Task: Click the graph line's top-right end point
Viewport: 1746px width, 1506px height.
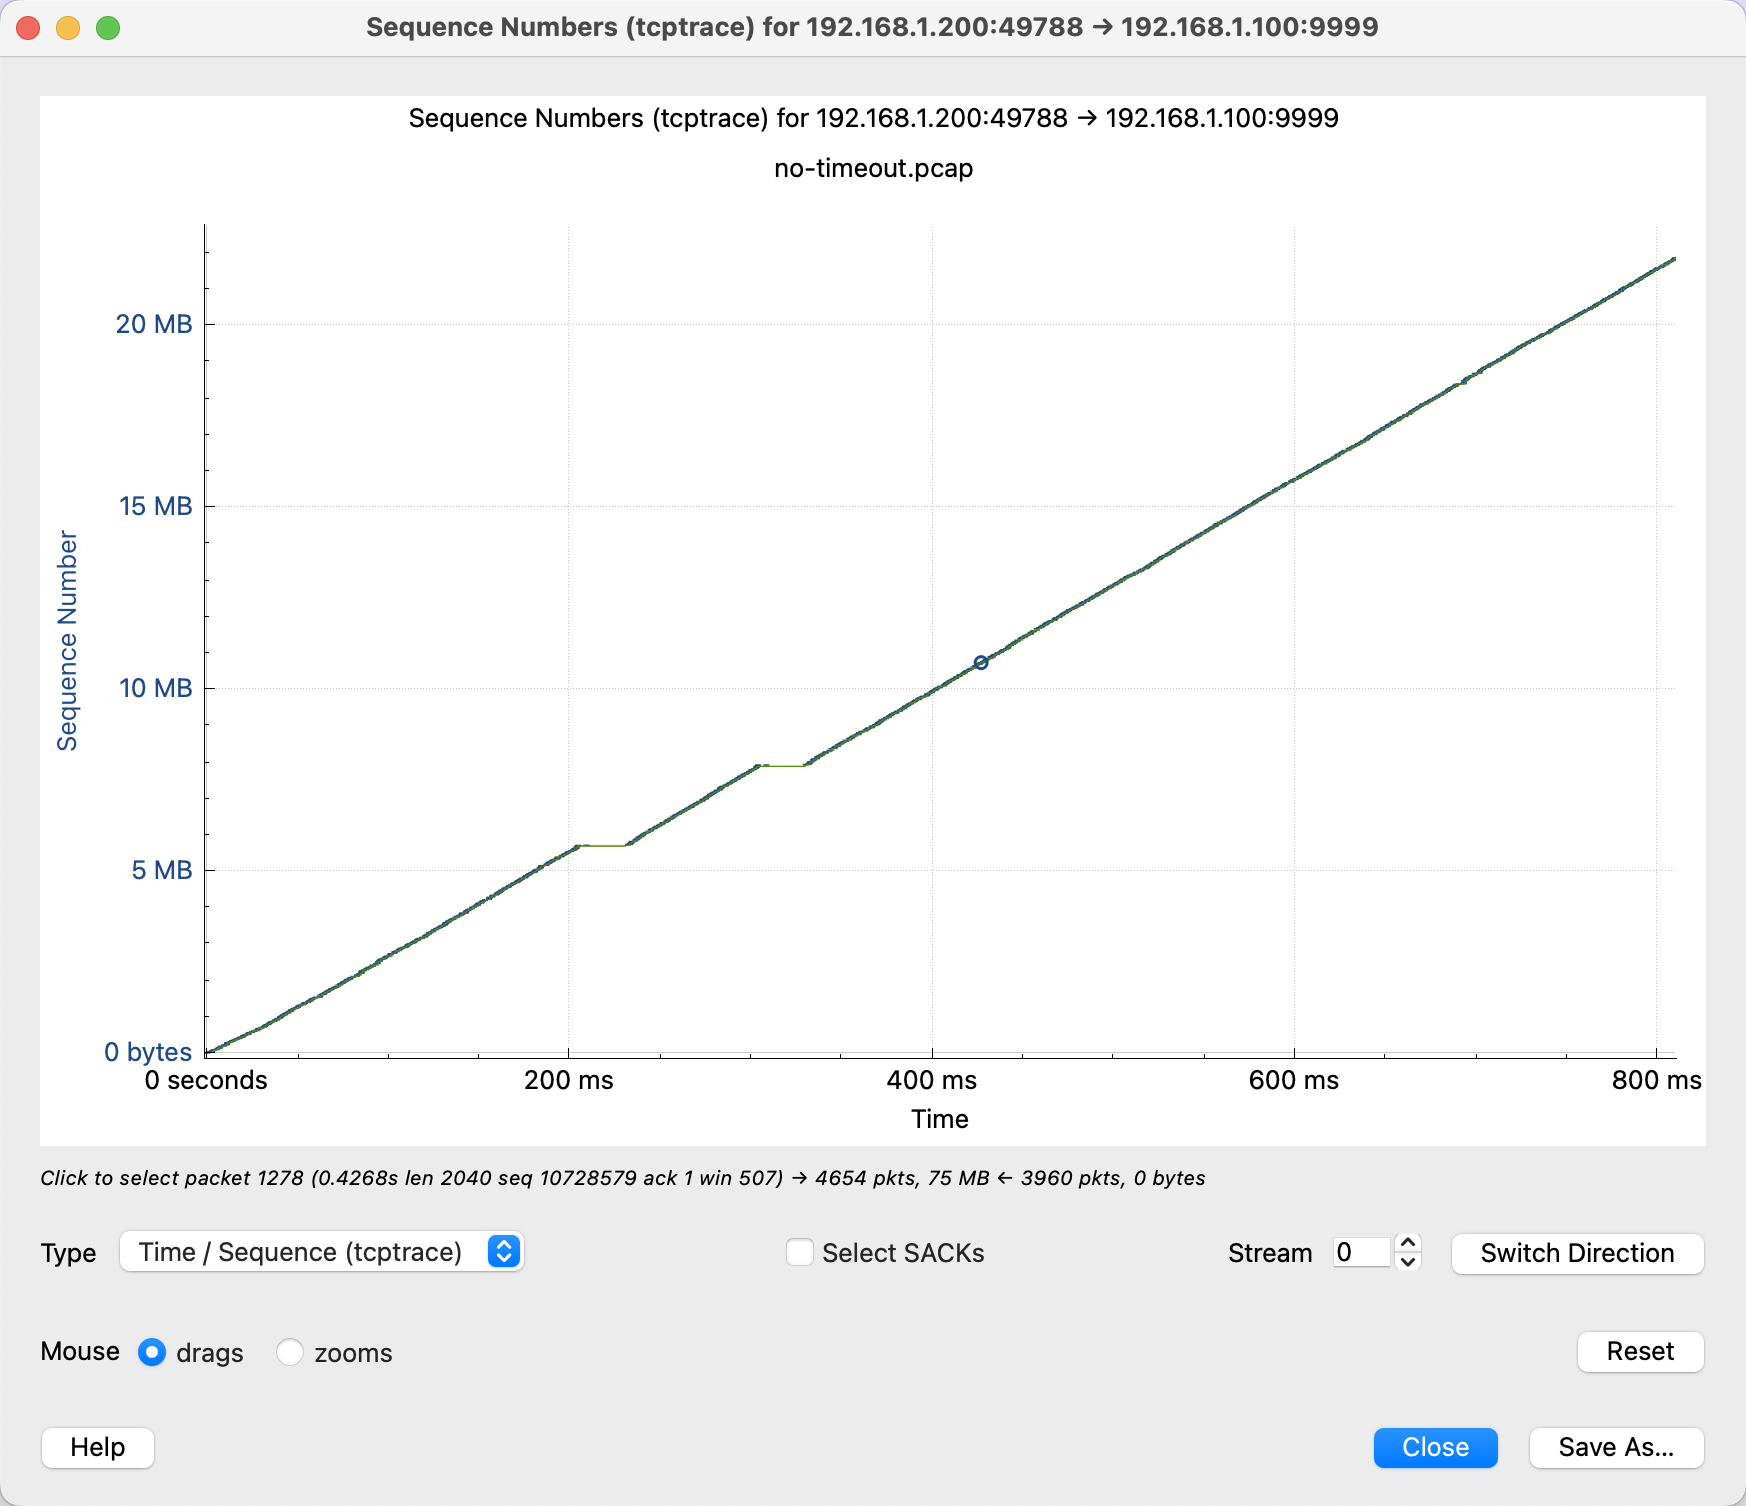Action: (1673, 259)
